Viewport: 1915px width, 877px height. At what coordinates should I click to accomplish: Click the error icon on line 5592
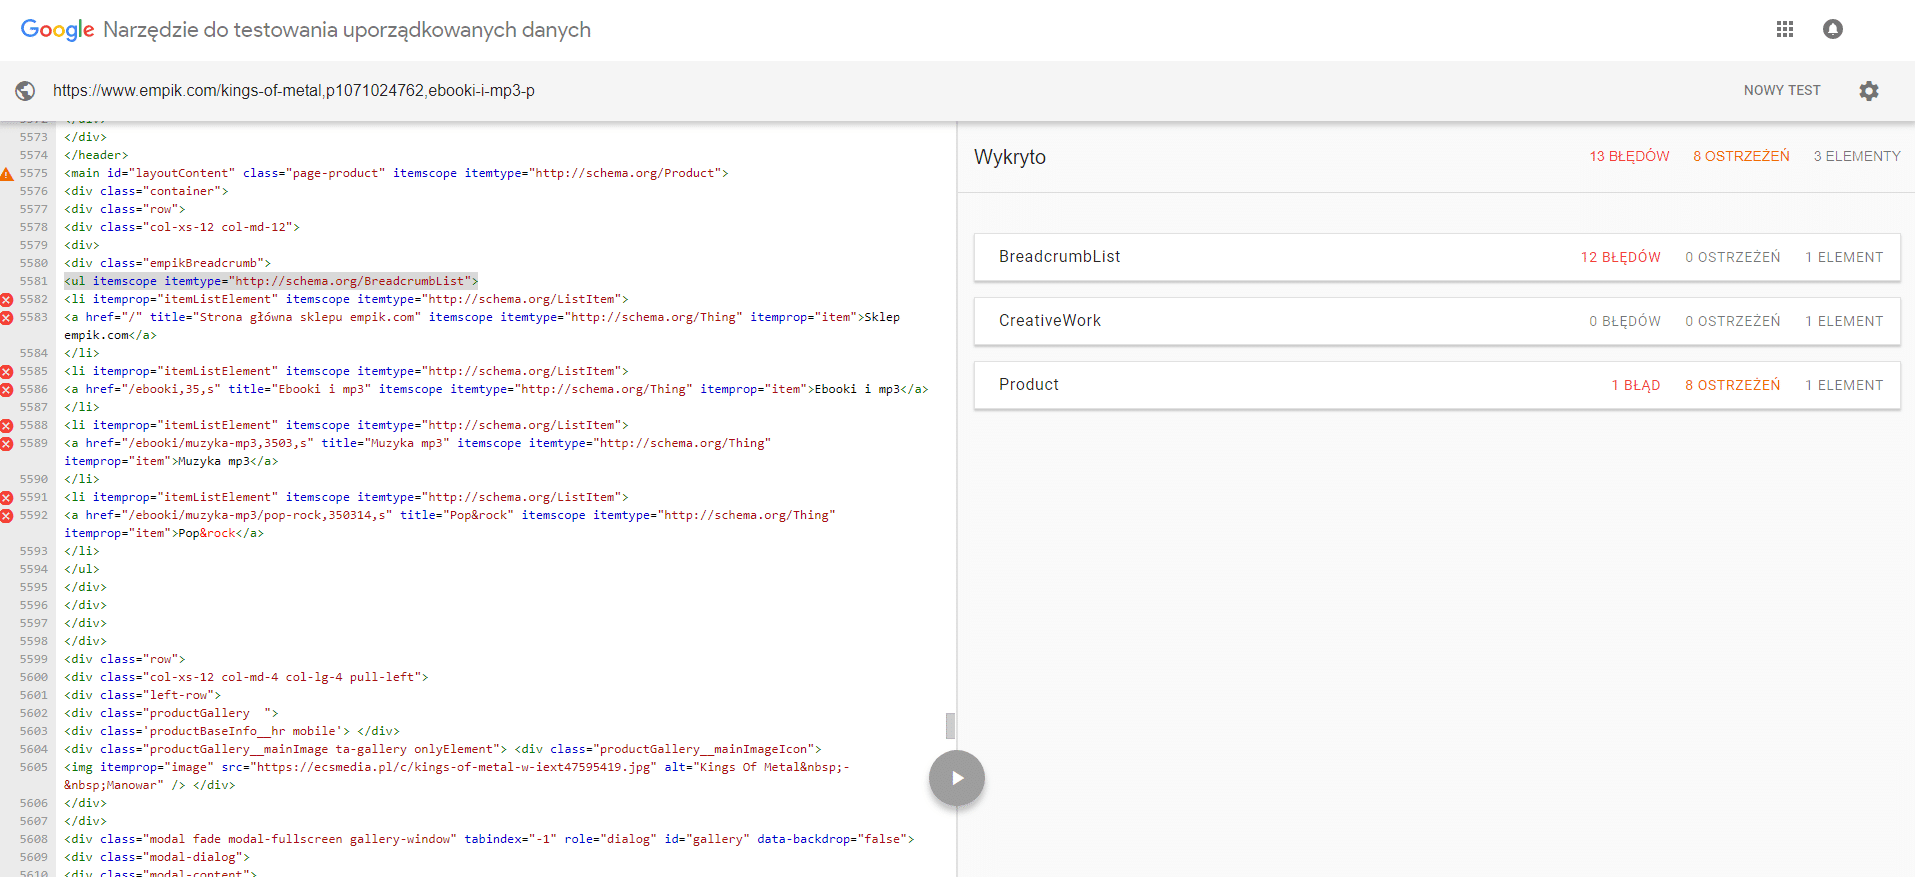pos(6,516)
